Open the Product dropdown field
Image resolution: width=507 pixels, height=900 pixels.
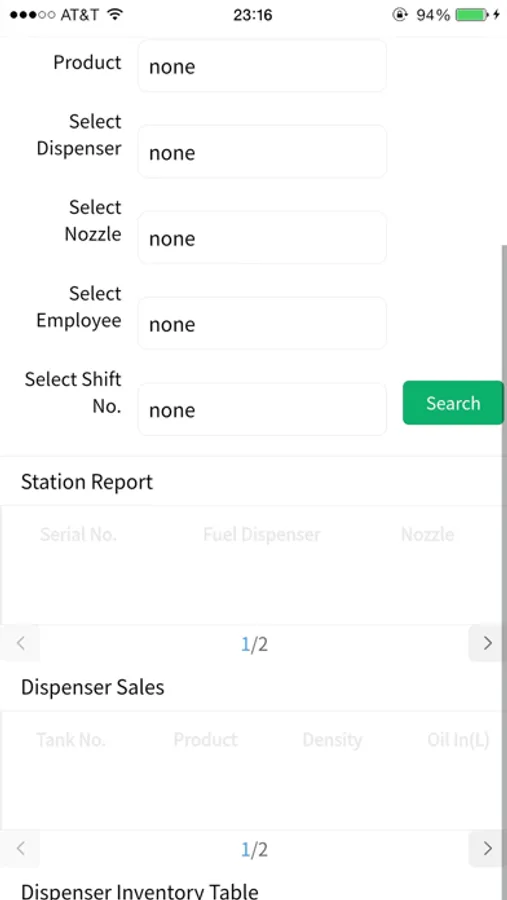coord(262,66)
